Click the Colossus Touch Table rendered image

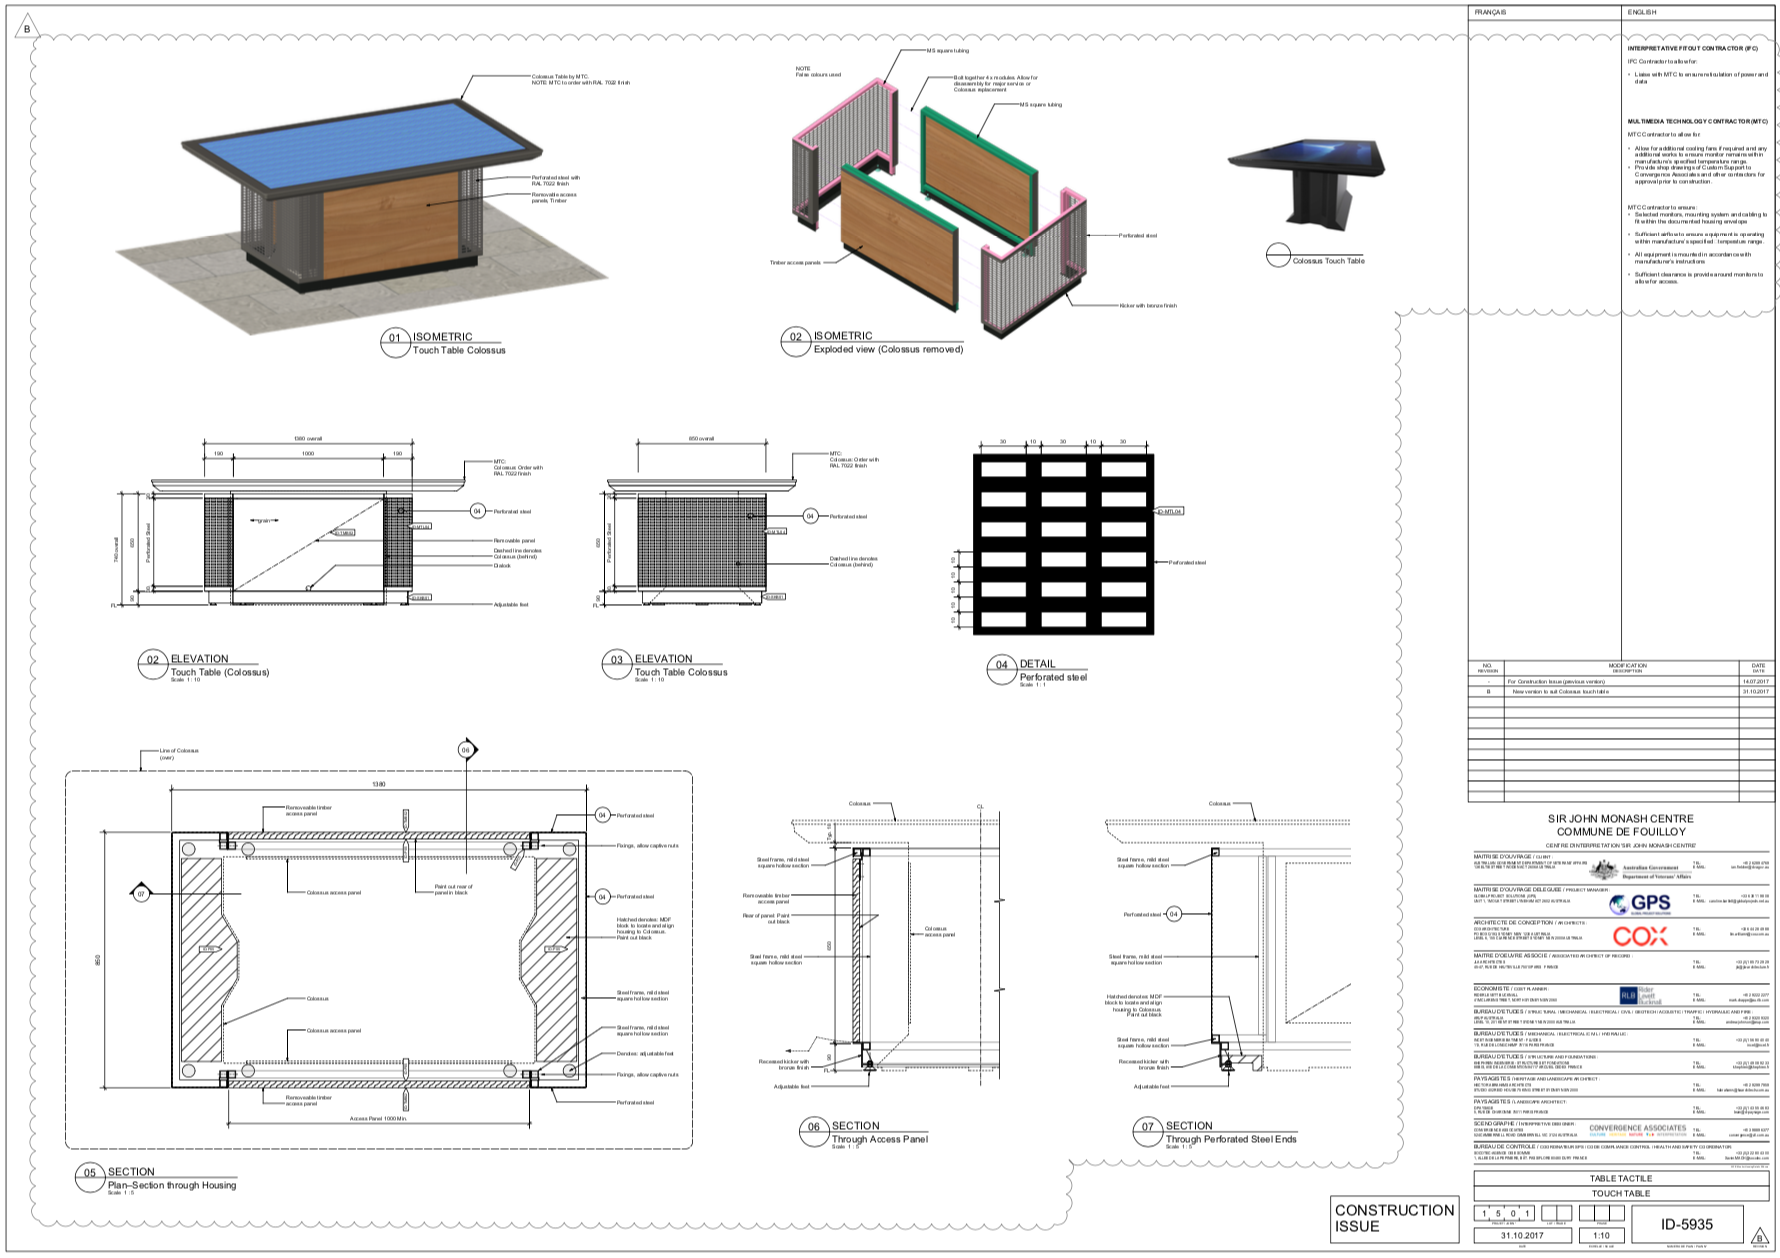point(1308,180)
